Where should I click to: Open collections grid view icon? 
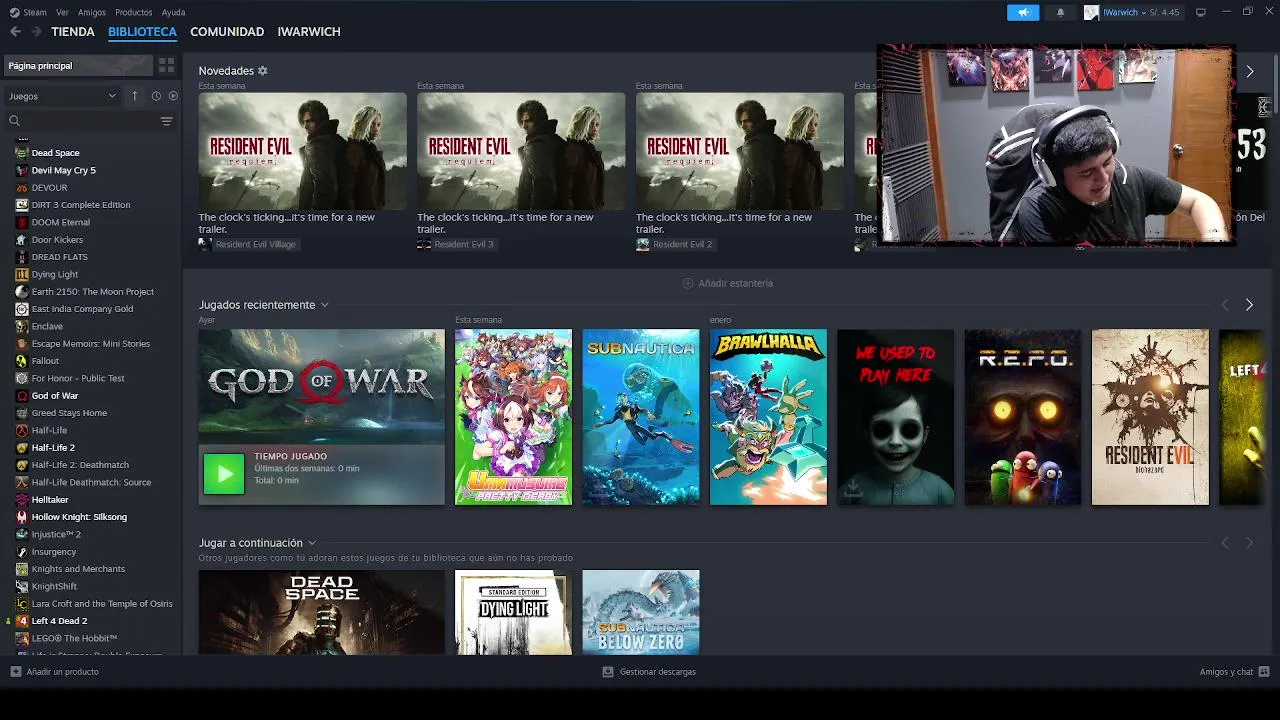(166, 65)
